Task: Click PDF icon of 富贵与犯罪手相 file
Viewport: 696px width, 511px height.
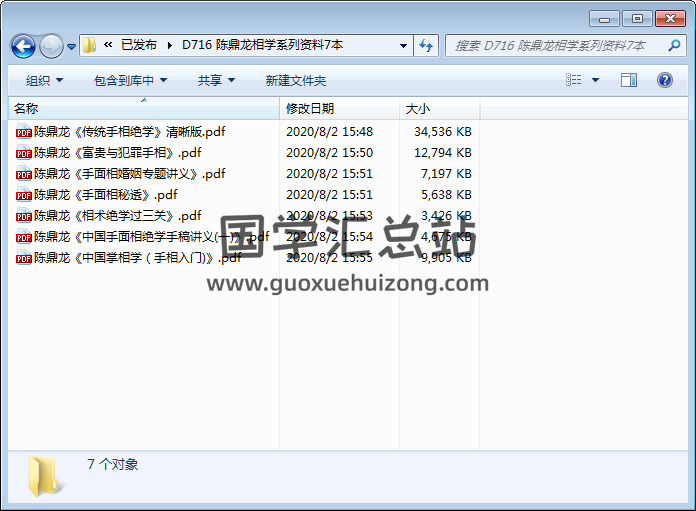Action: (x=24, y=153)
